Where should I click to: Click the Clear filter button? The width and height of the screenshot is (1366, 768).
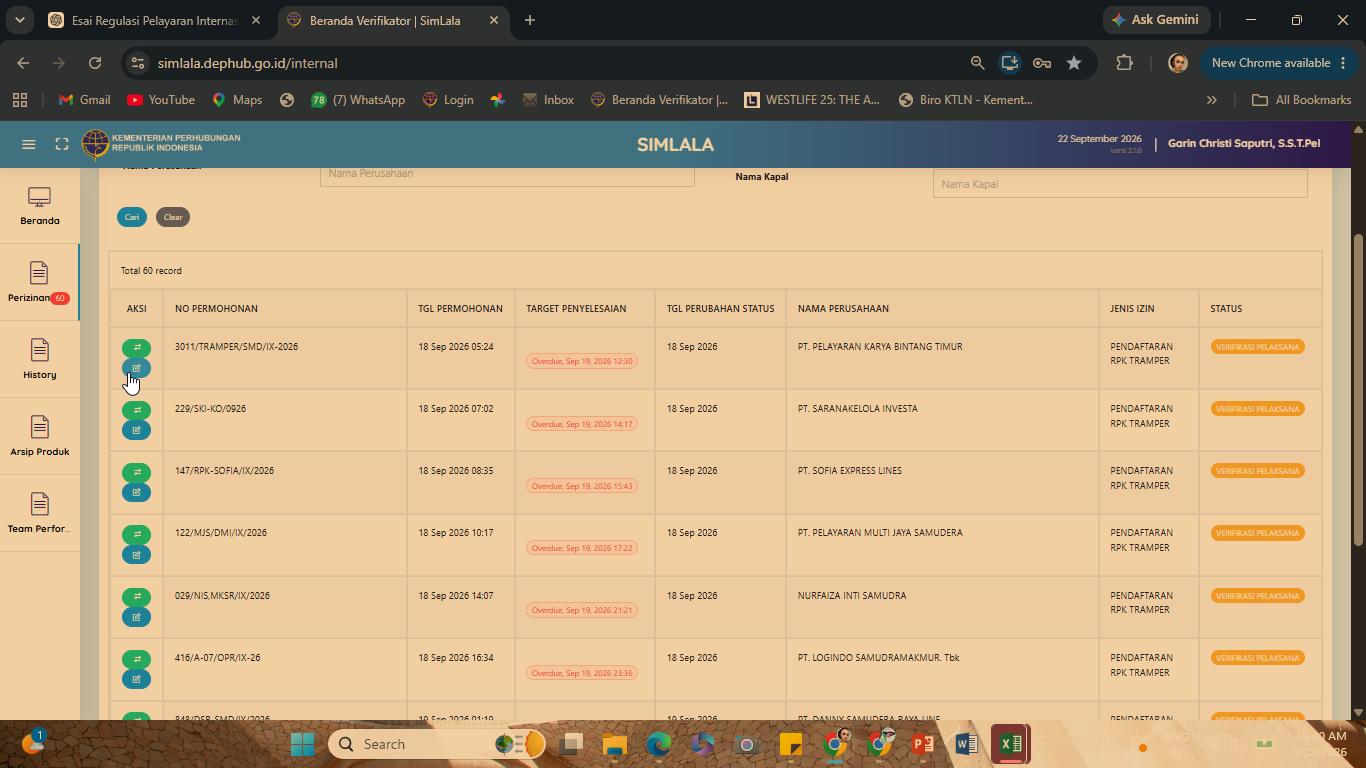click(x=173, y=217)
